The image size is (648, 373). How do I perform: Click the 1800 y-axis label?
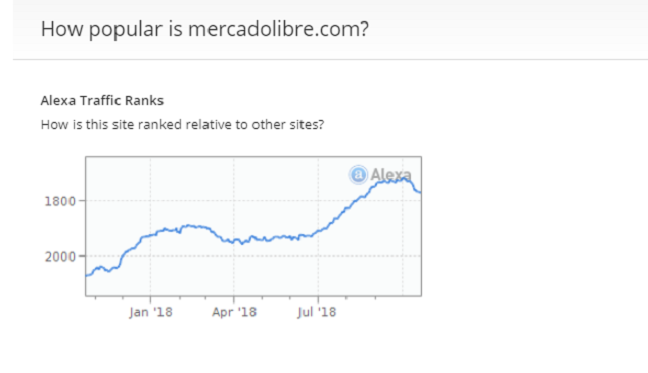[x=60, y=201]
